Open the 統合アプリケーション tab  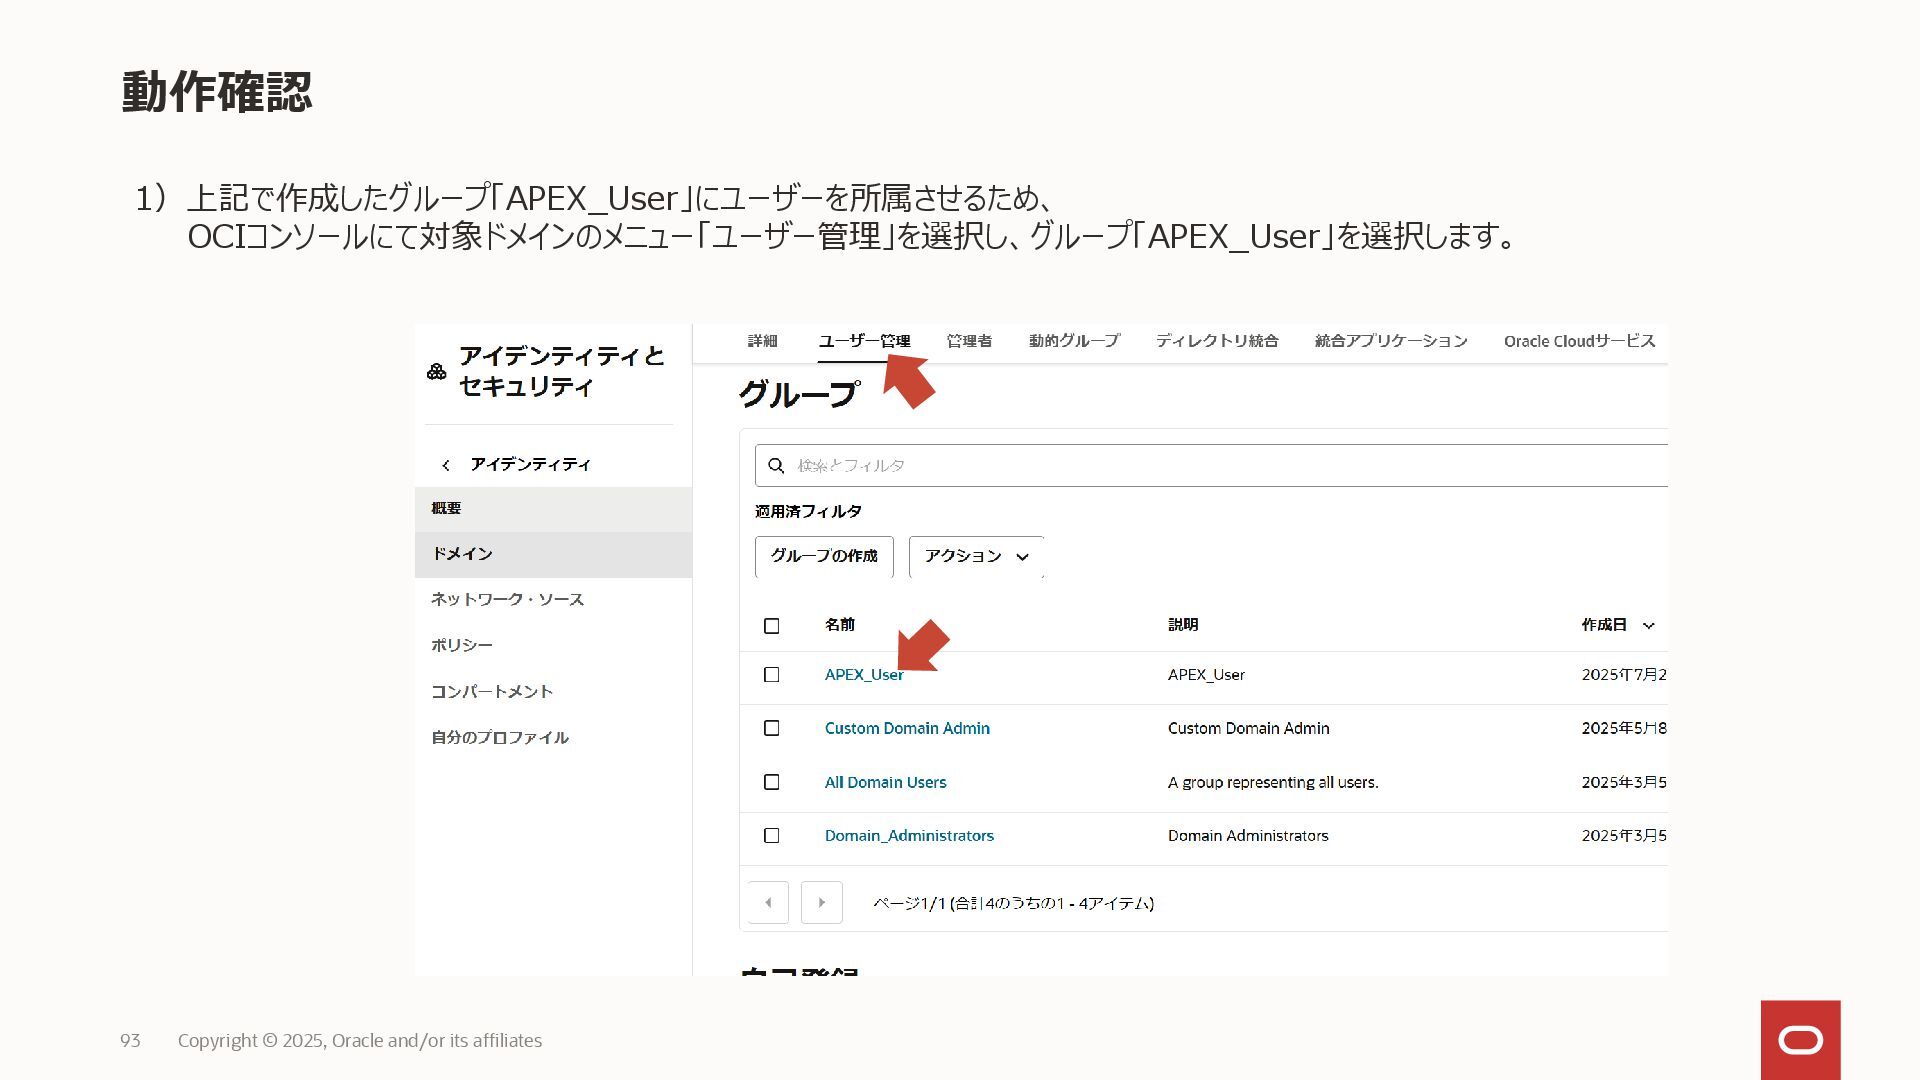(1391, 341)
